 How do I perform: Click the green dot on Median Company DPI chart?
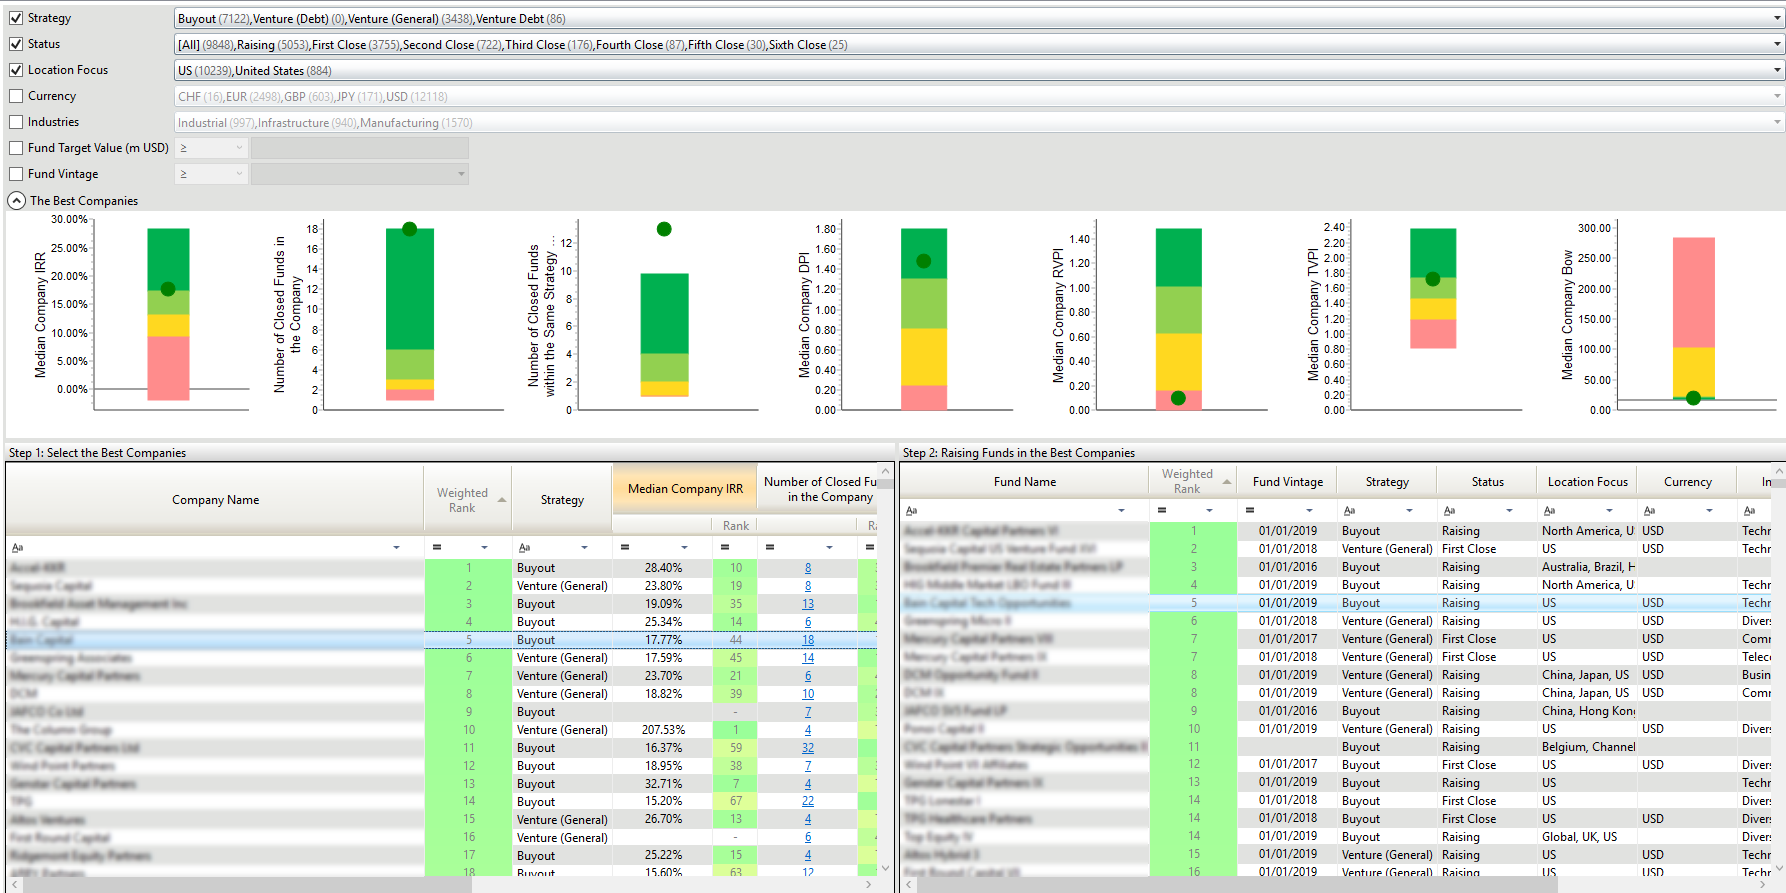click(923, 261)
